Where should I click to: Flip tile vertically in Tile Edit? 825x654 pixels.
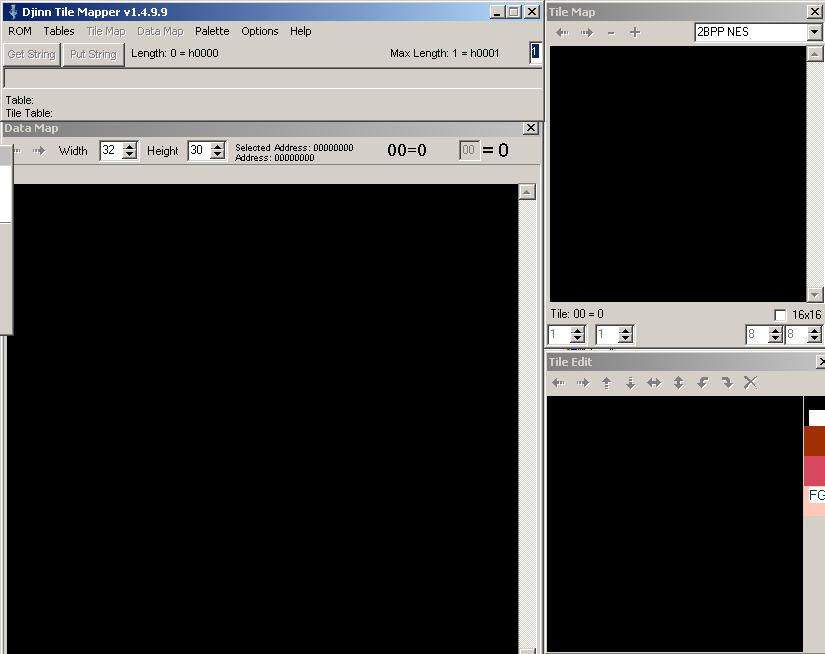click(x=679, y=383)
